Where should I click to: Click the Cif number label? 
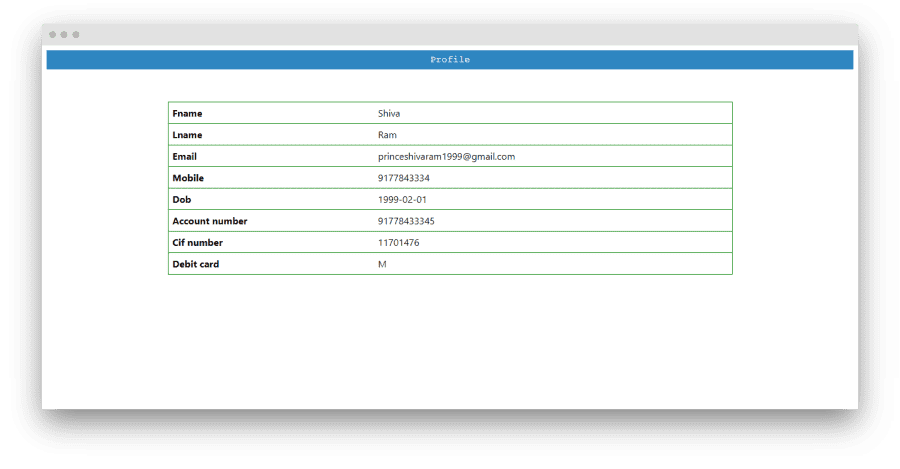(197, 243)
